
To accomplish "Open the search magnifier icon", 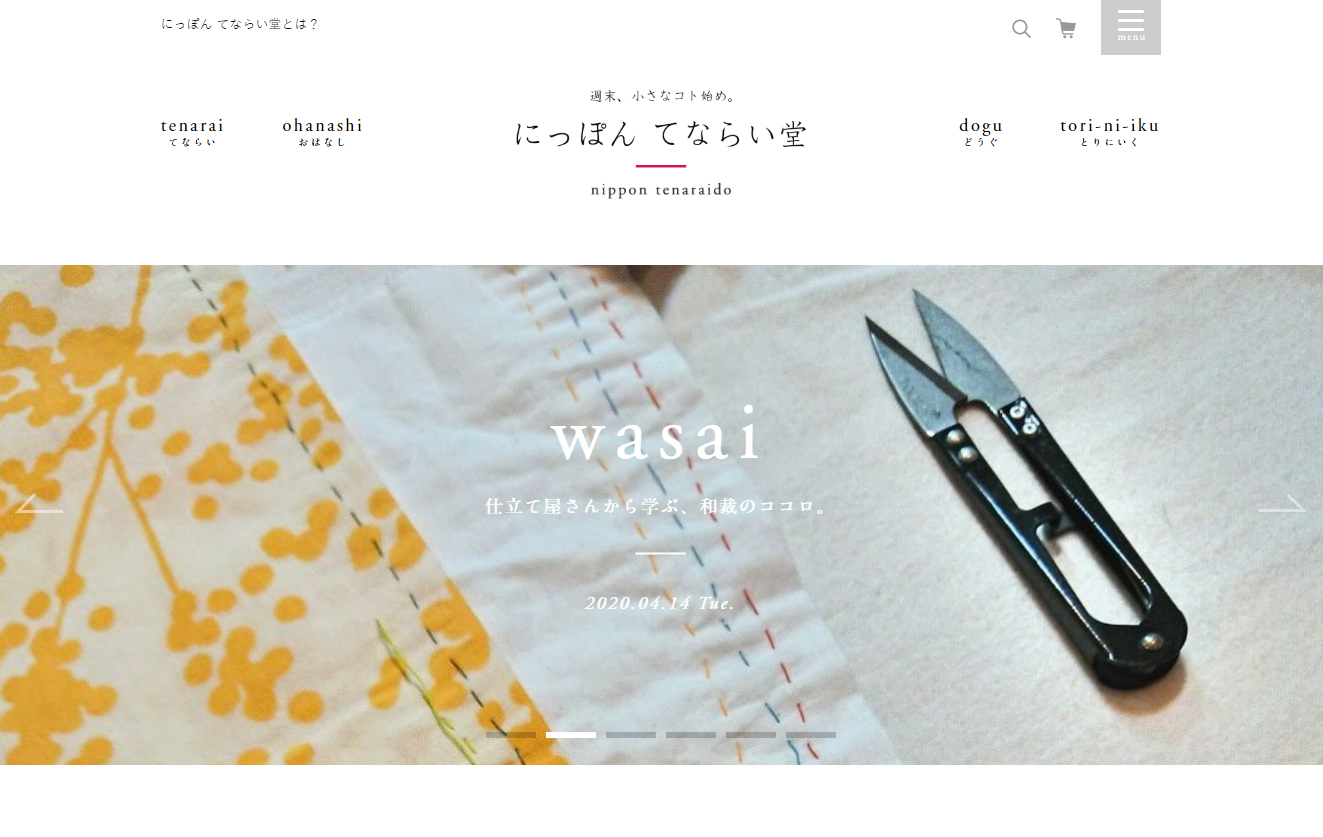I will point(1021,28).
